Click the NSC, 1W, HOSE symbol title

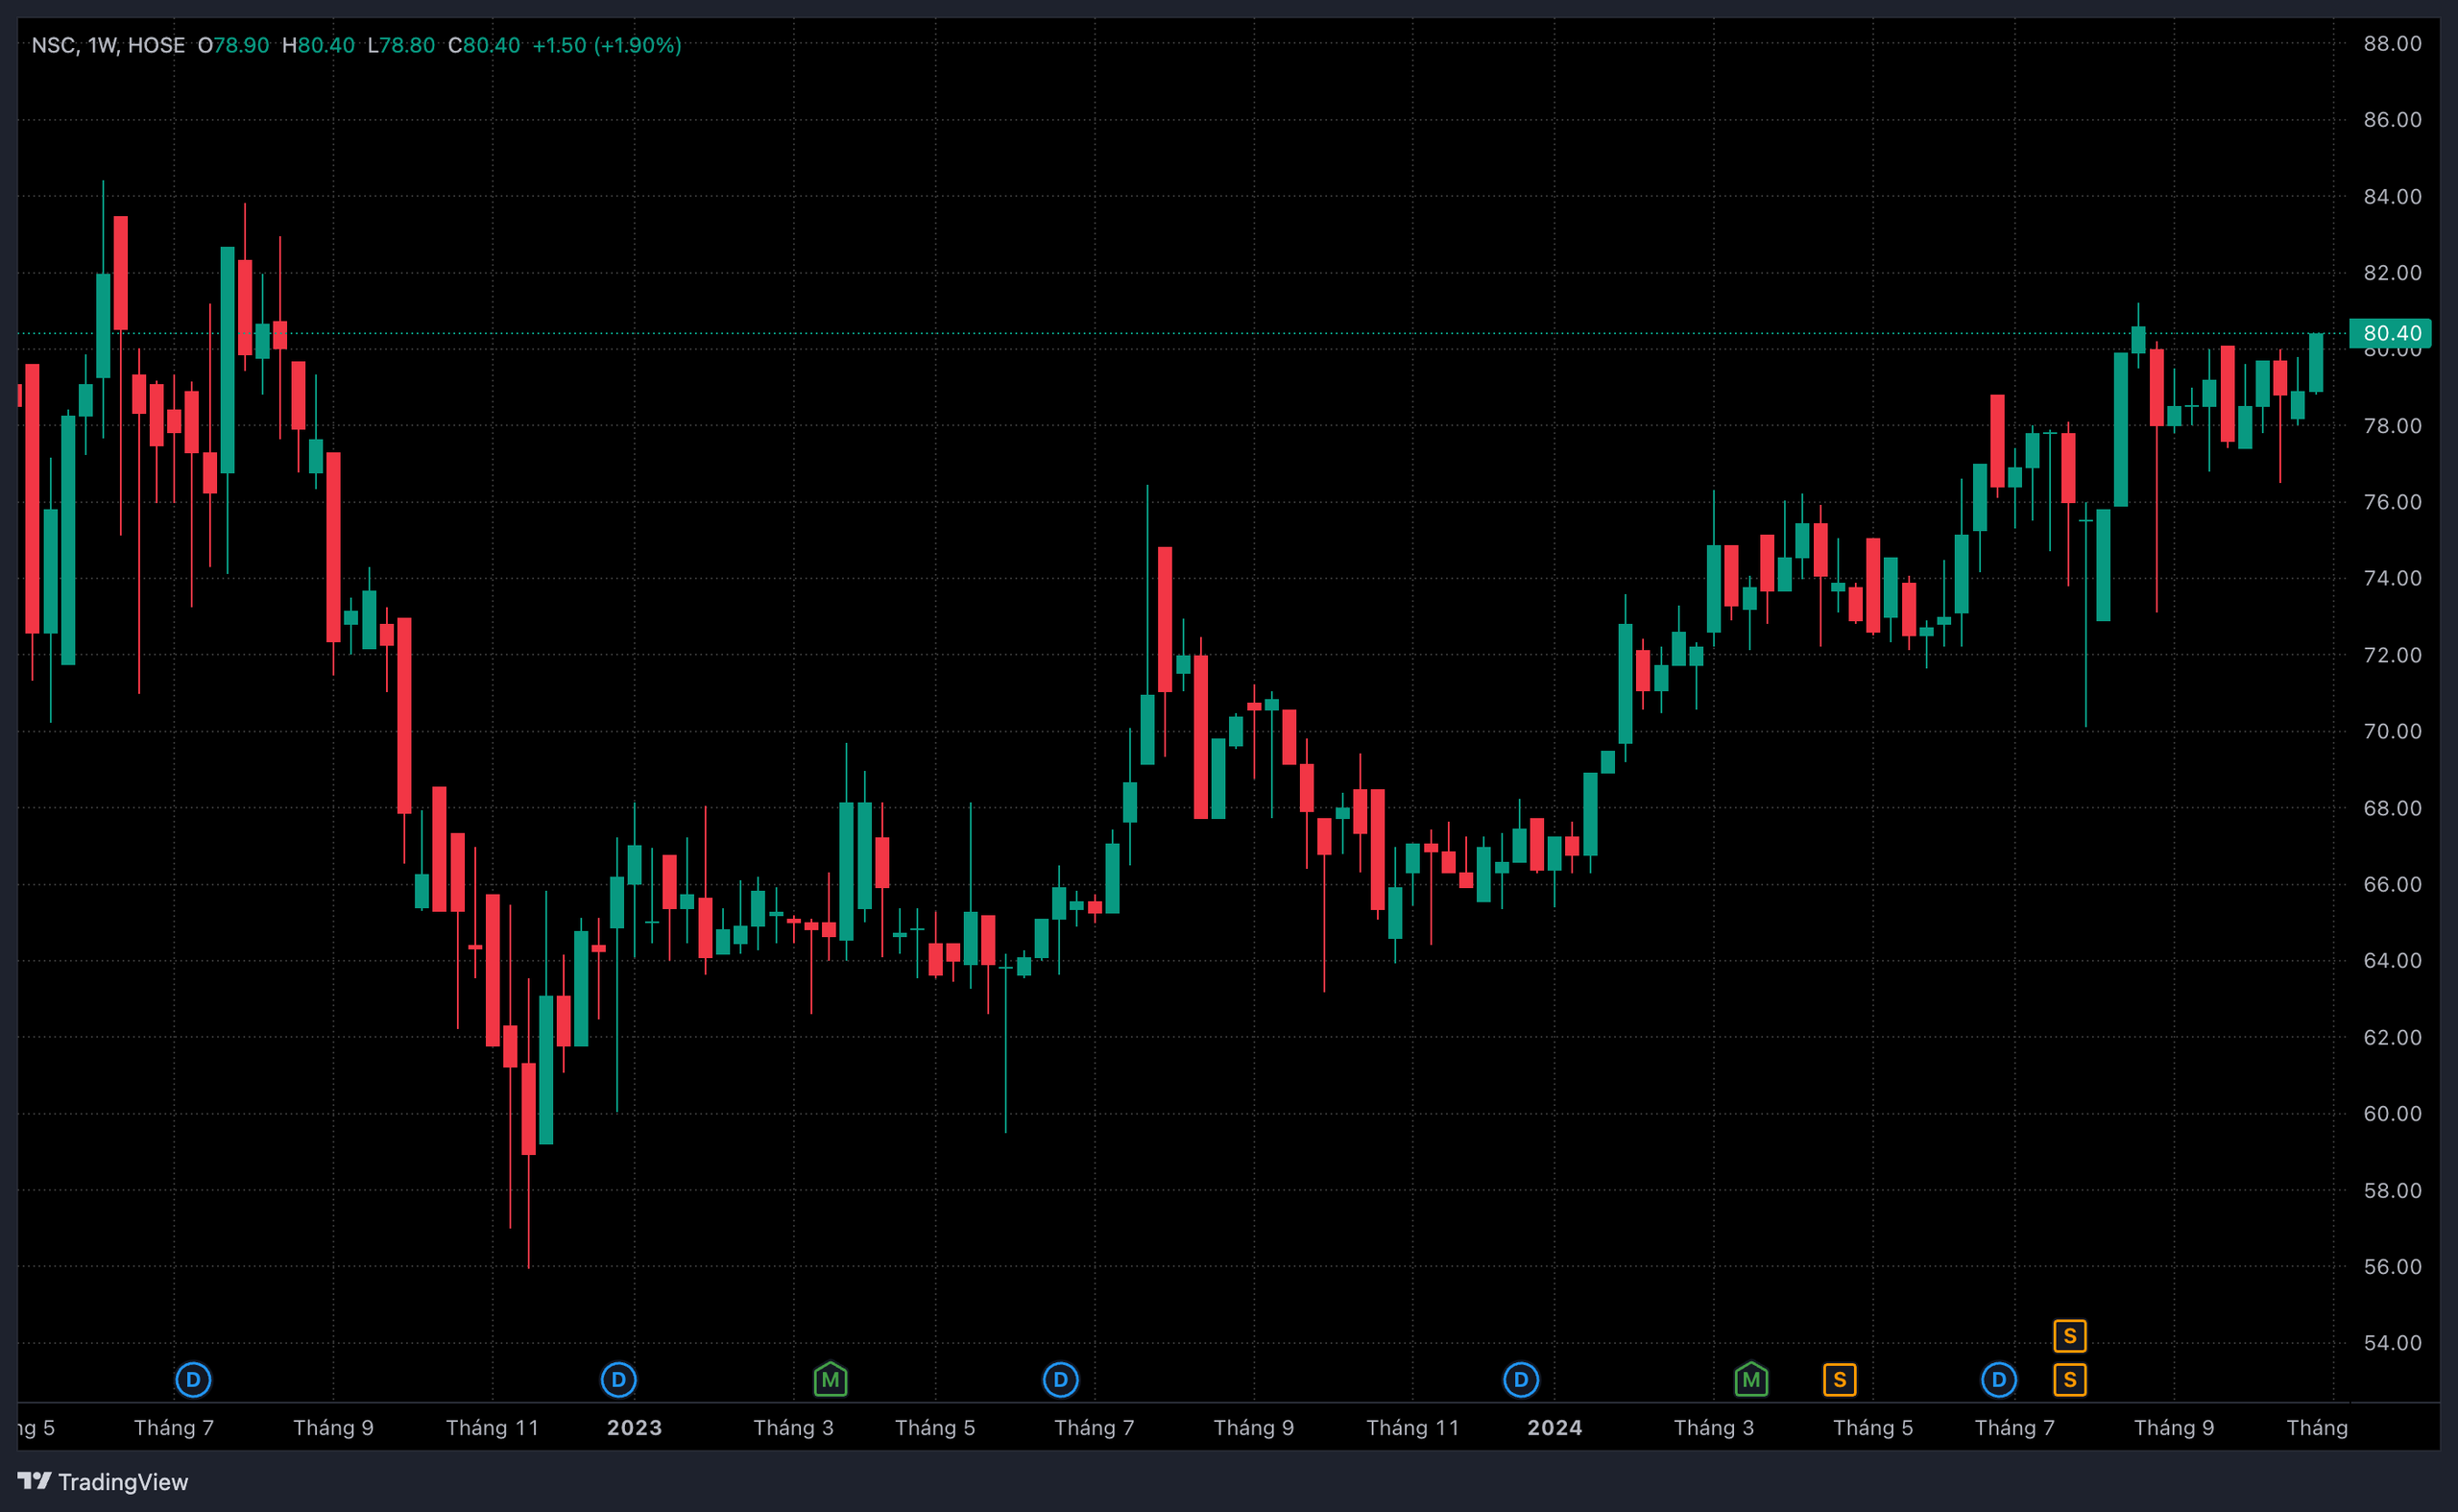pyautogui.click(x=108, y=45)
